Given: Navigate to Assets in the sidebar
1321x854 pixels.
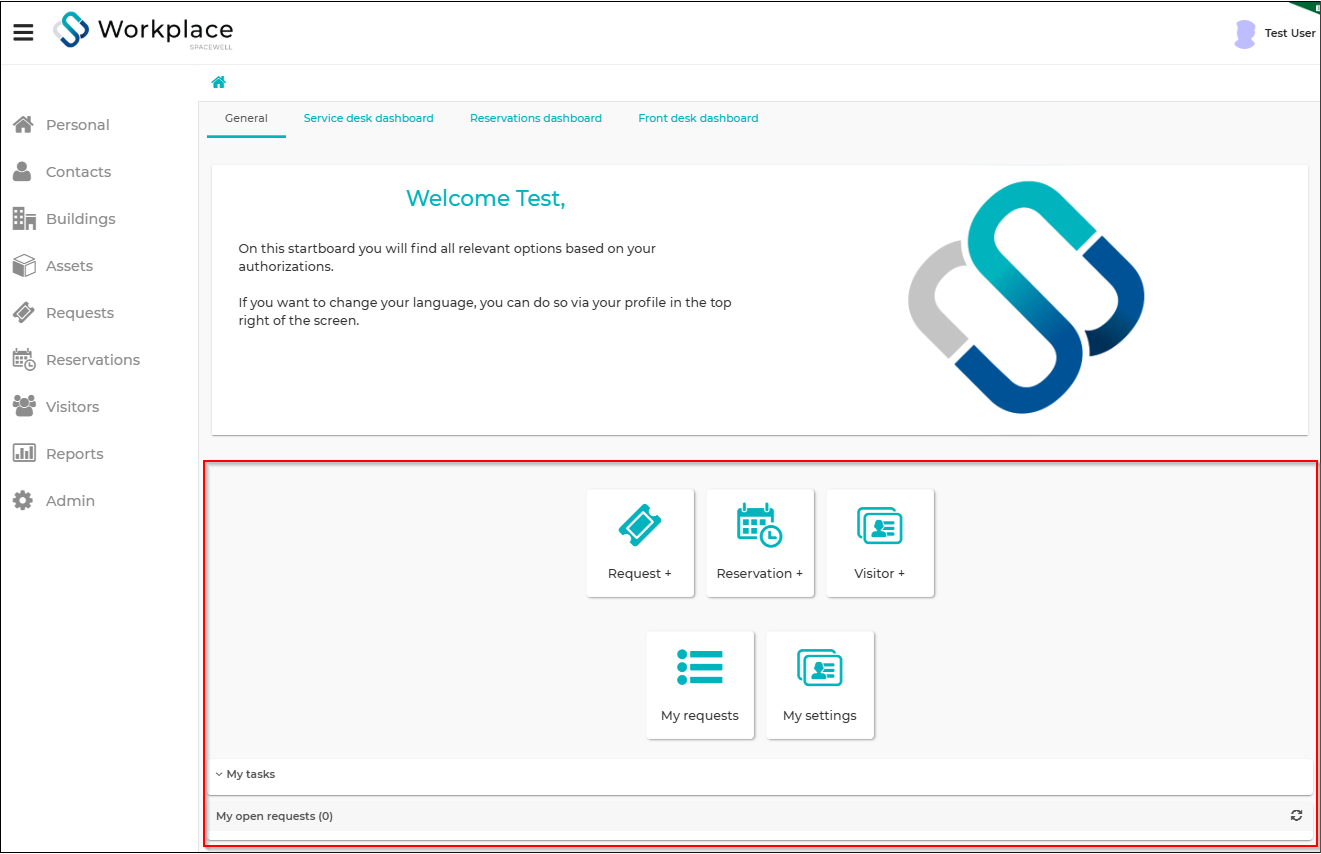Looking at the screenshot, I should (69, 266).
